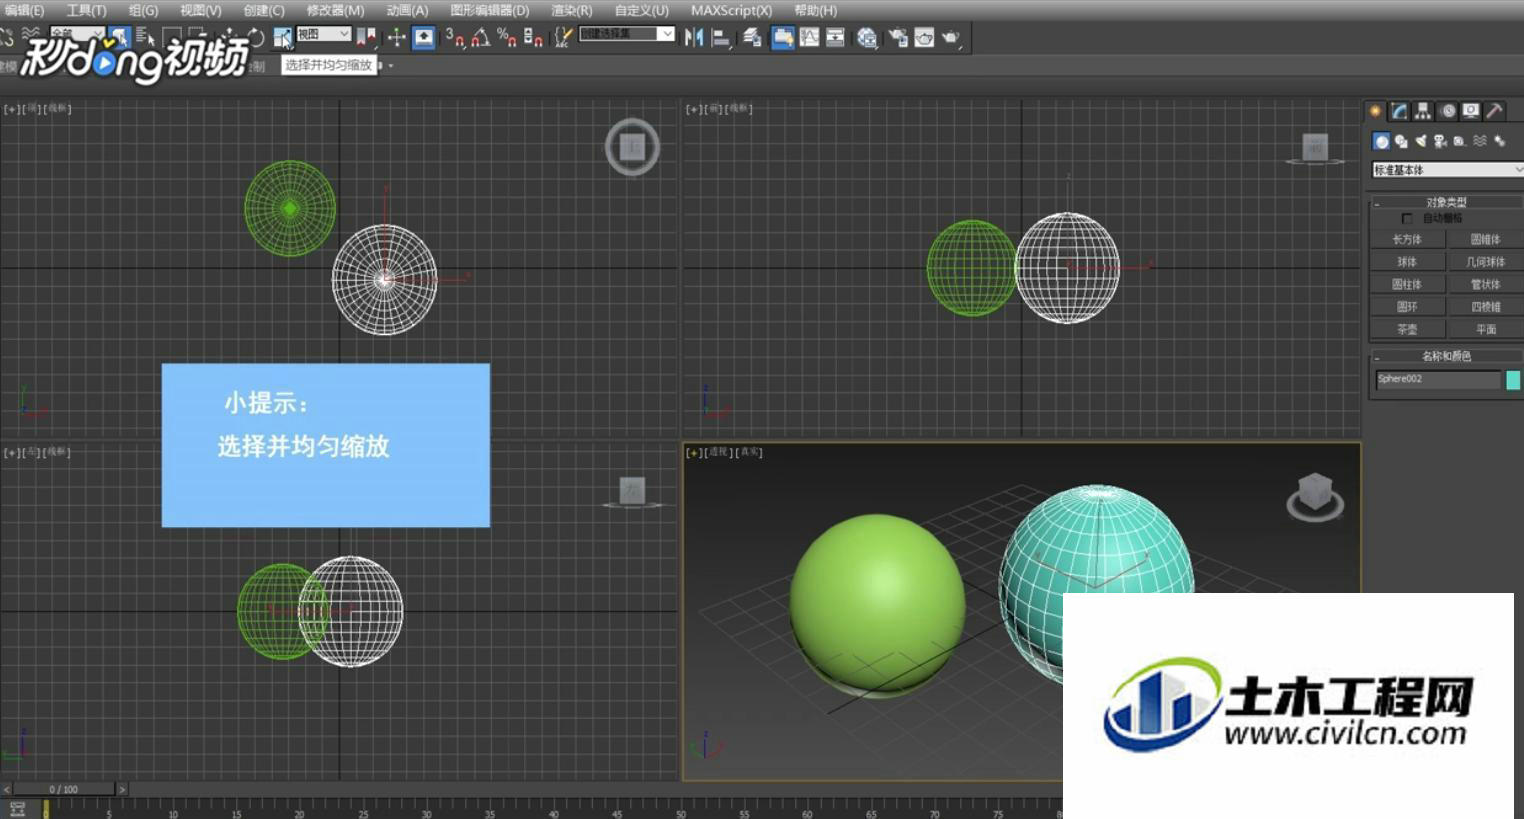Image resolution: width=1524 pixels, height=819 pixels.
Task: Activate Select and Uniform Scale tool
Action: coord(283,38)
